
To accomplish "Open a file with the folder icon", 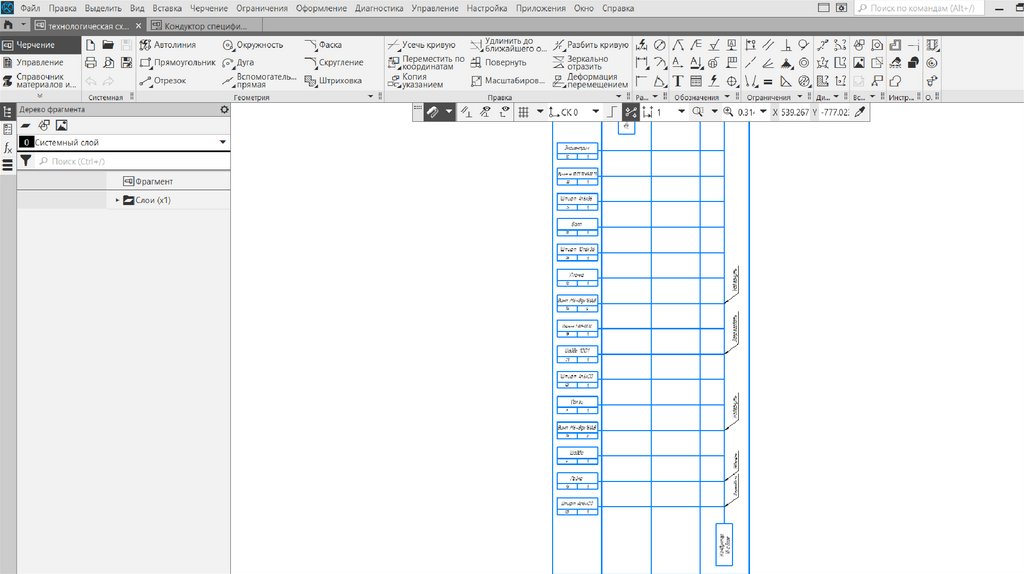I will click(108, 45).
